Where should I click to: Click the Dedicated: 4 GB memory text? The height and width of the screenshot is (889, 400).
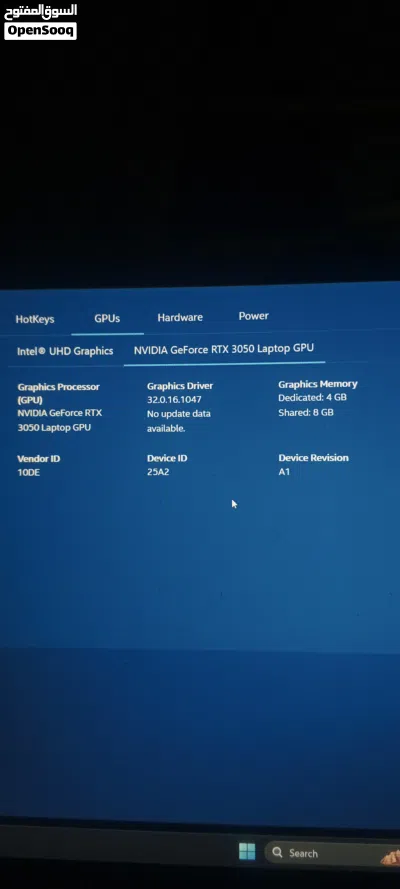pyautogui.click(x=312, y=397)
